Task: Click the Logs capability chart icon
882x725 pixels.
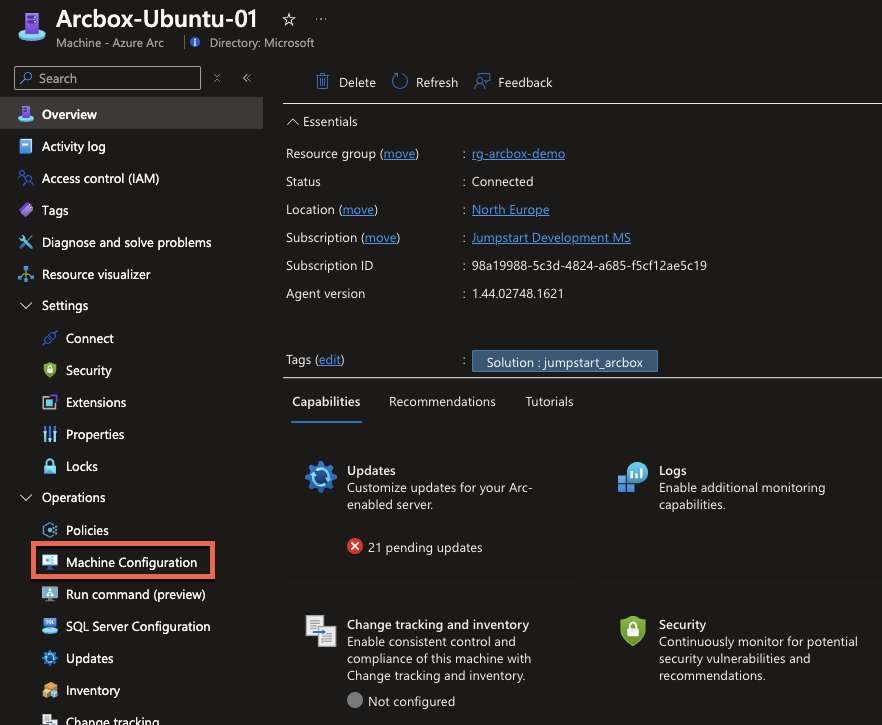Action: point(633,477)
